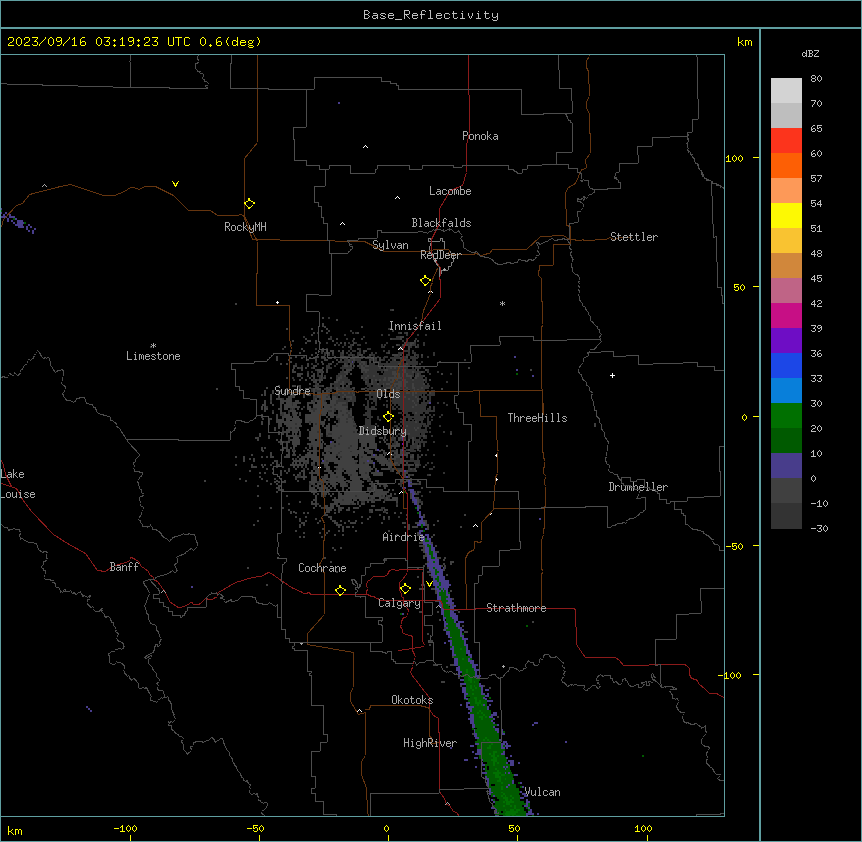
Task: Click the yellow diamond marker above Calgary label
Action: [405, 589]
